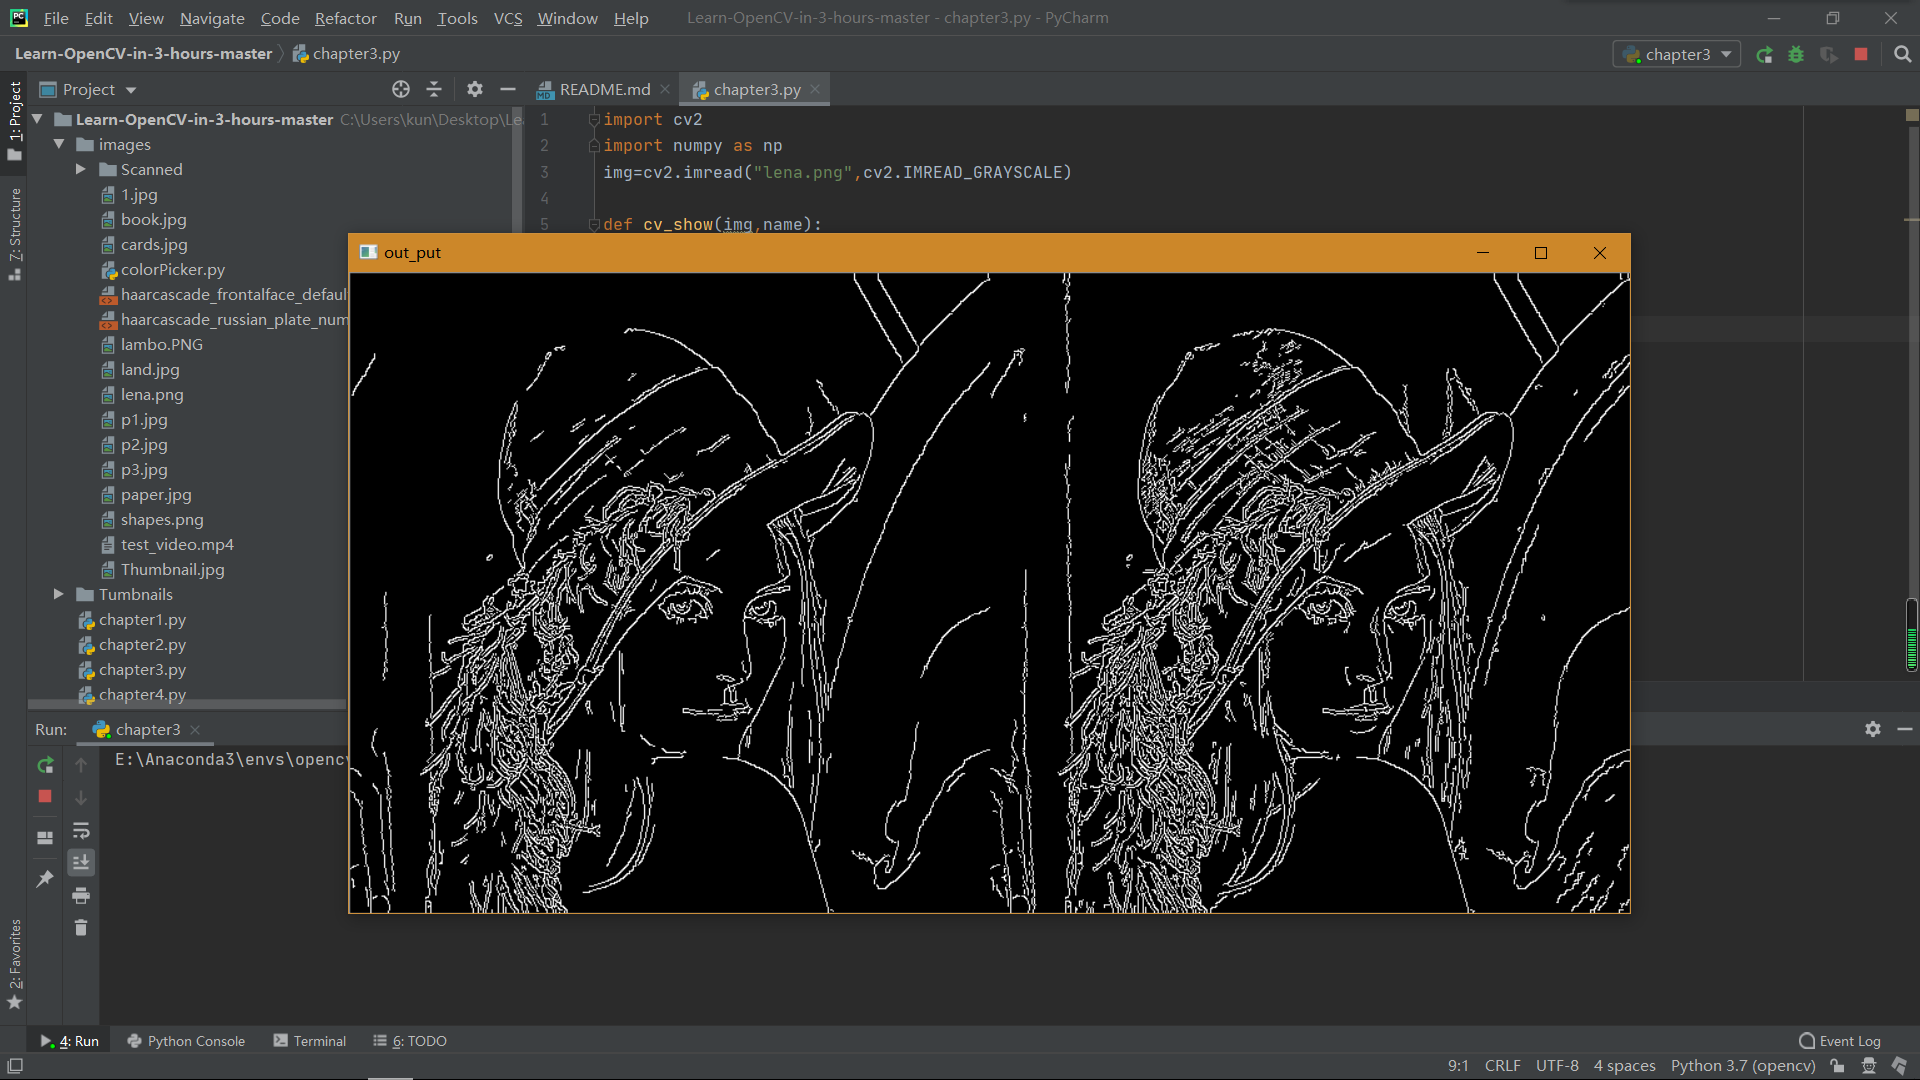
Task: Print the console output
Action: coord(81,896)
